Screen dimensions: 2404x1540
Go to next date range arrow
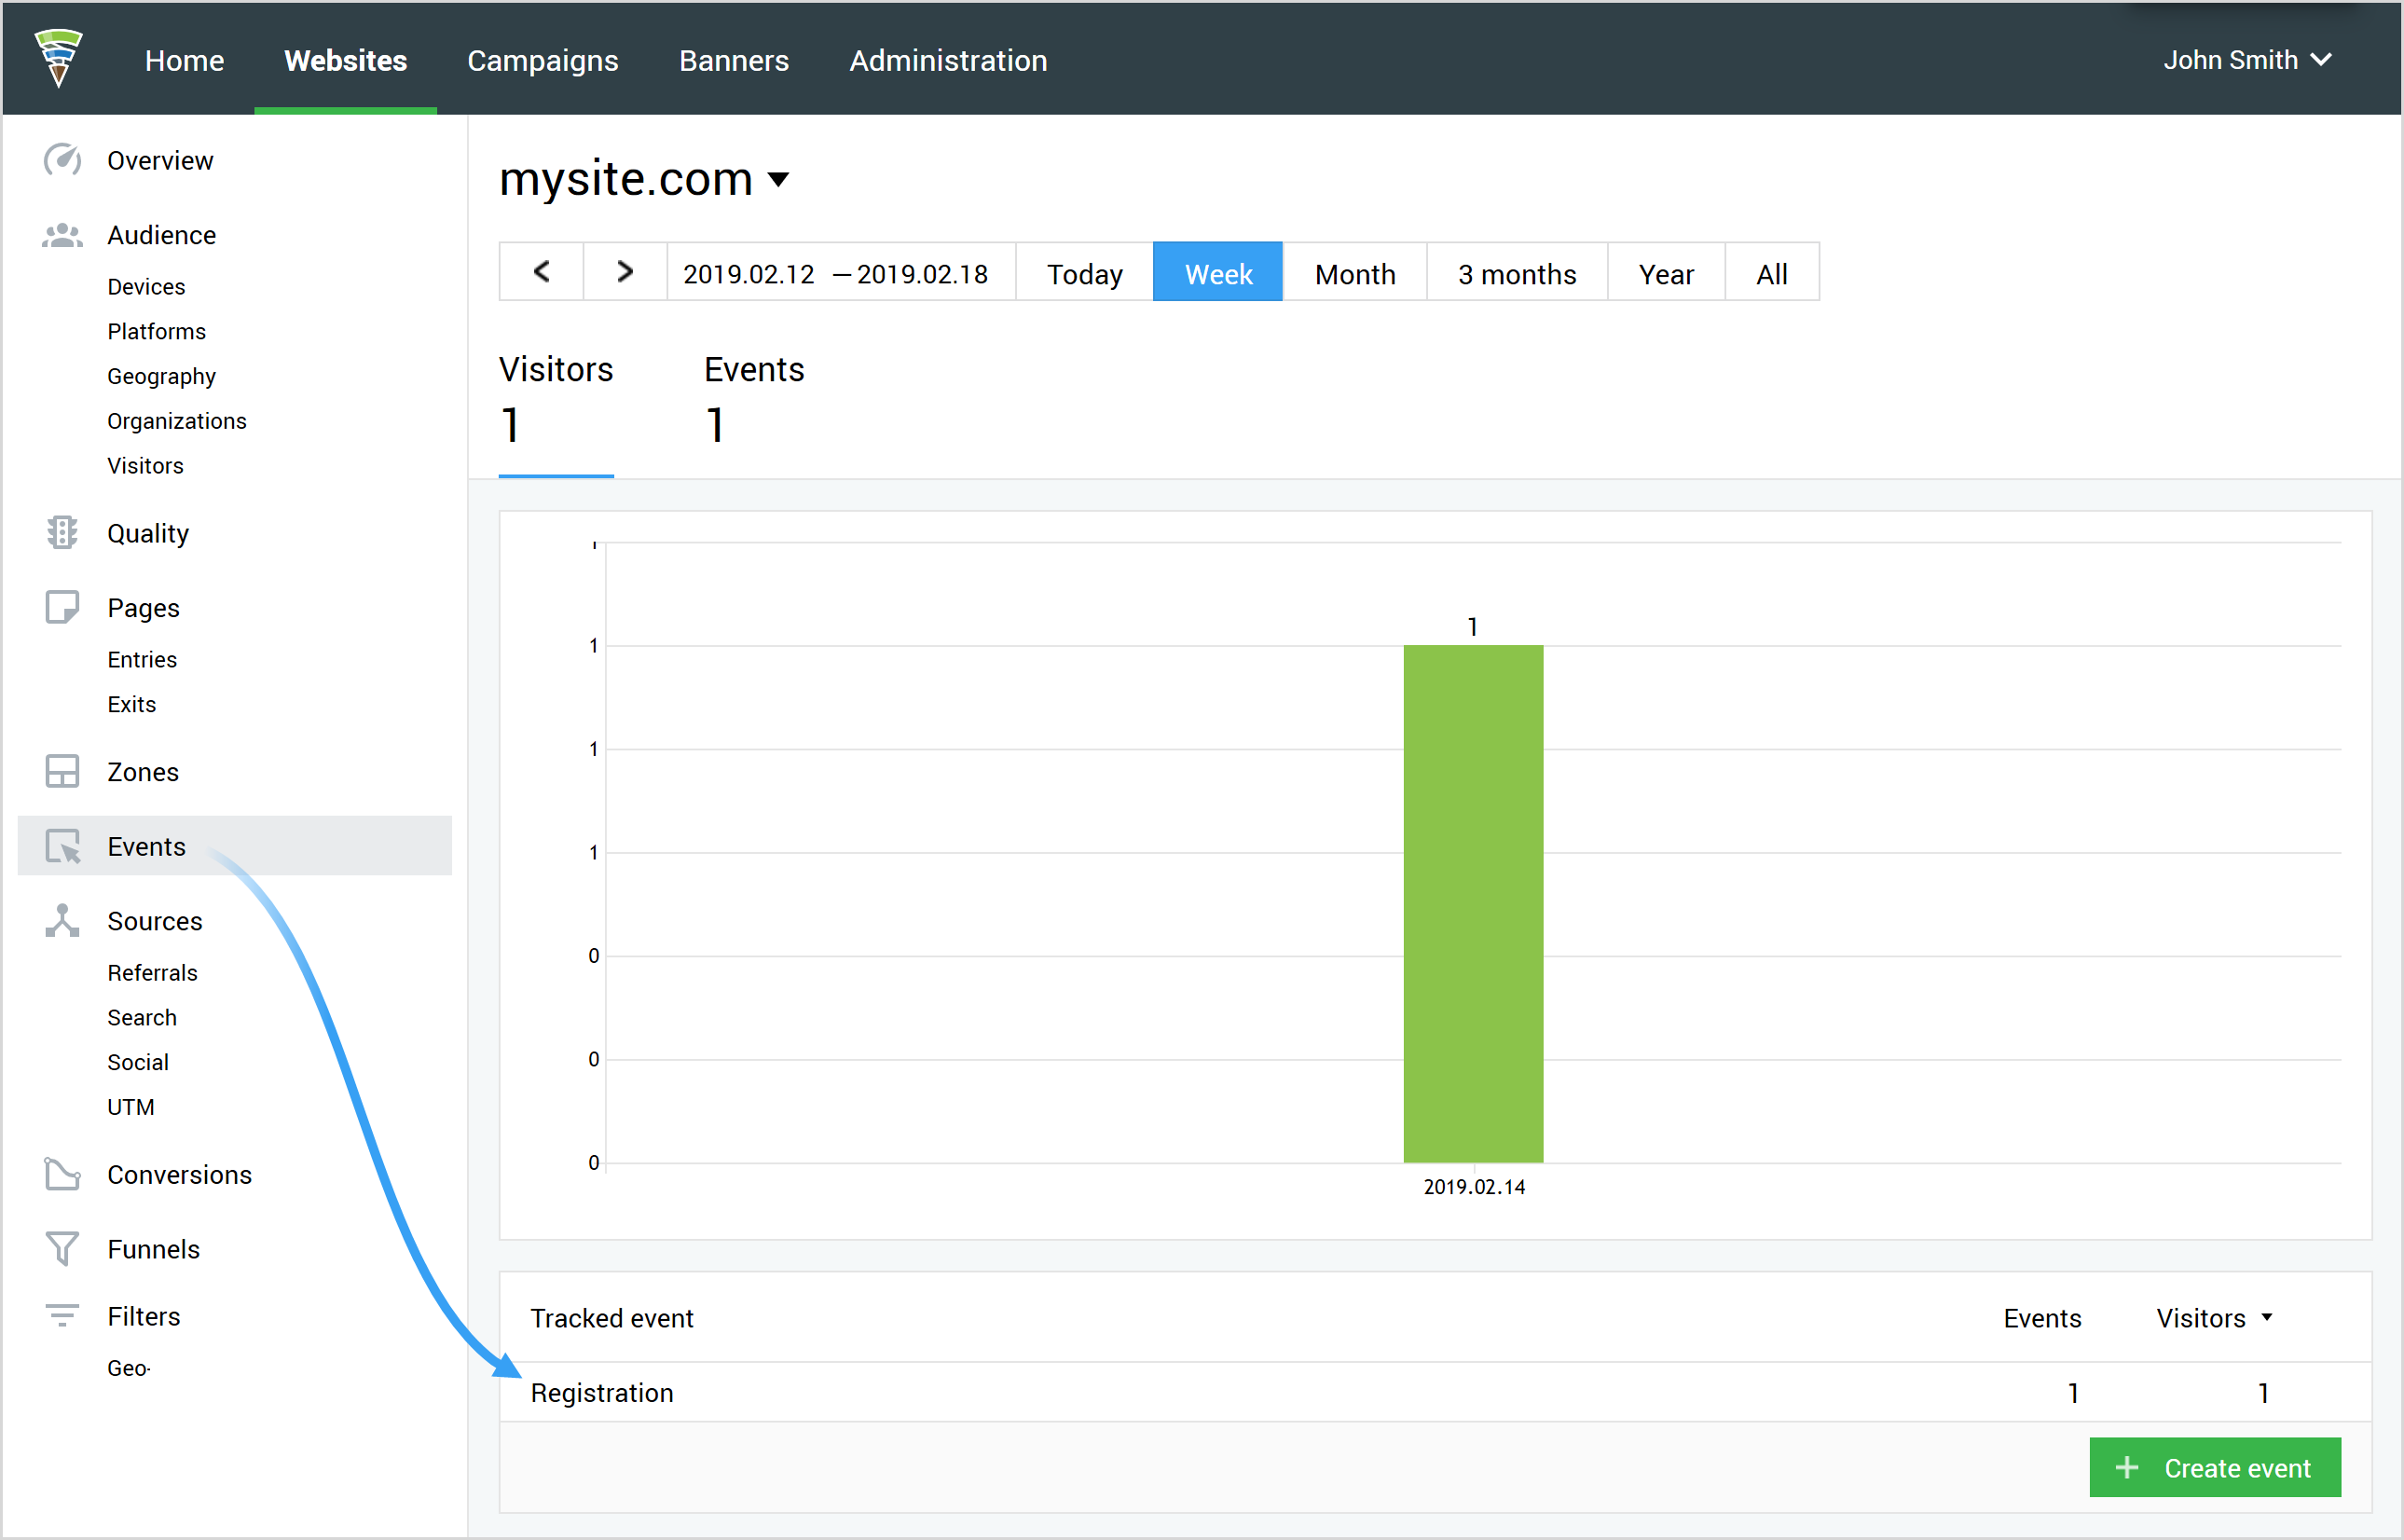(x=625, y=271)
